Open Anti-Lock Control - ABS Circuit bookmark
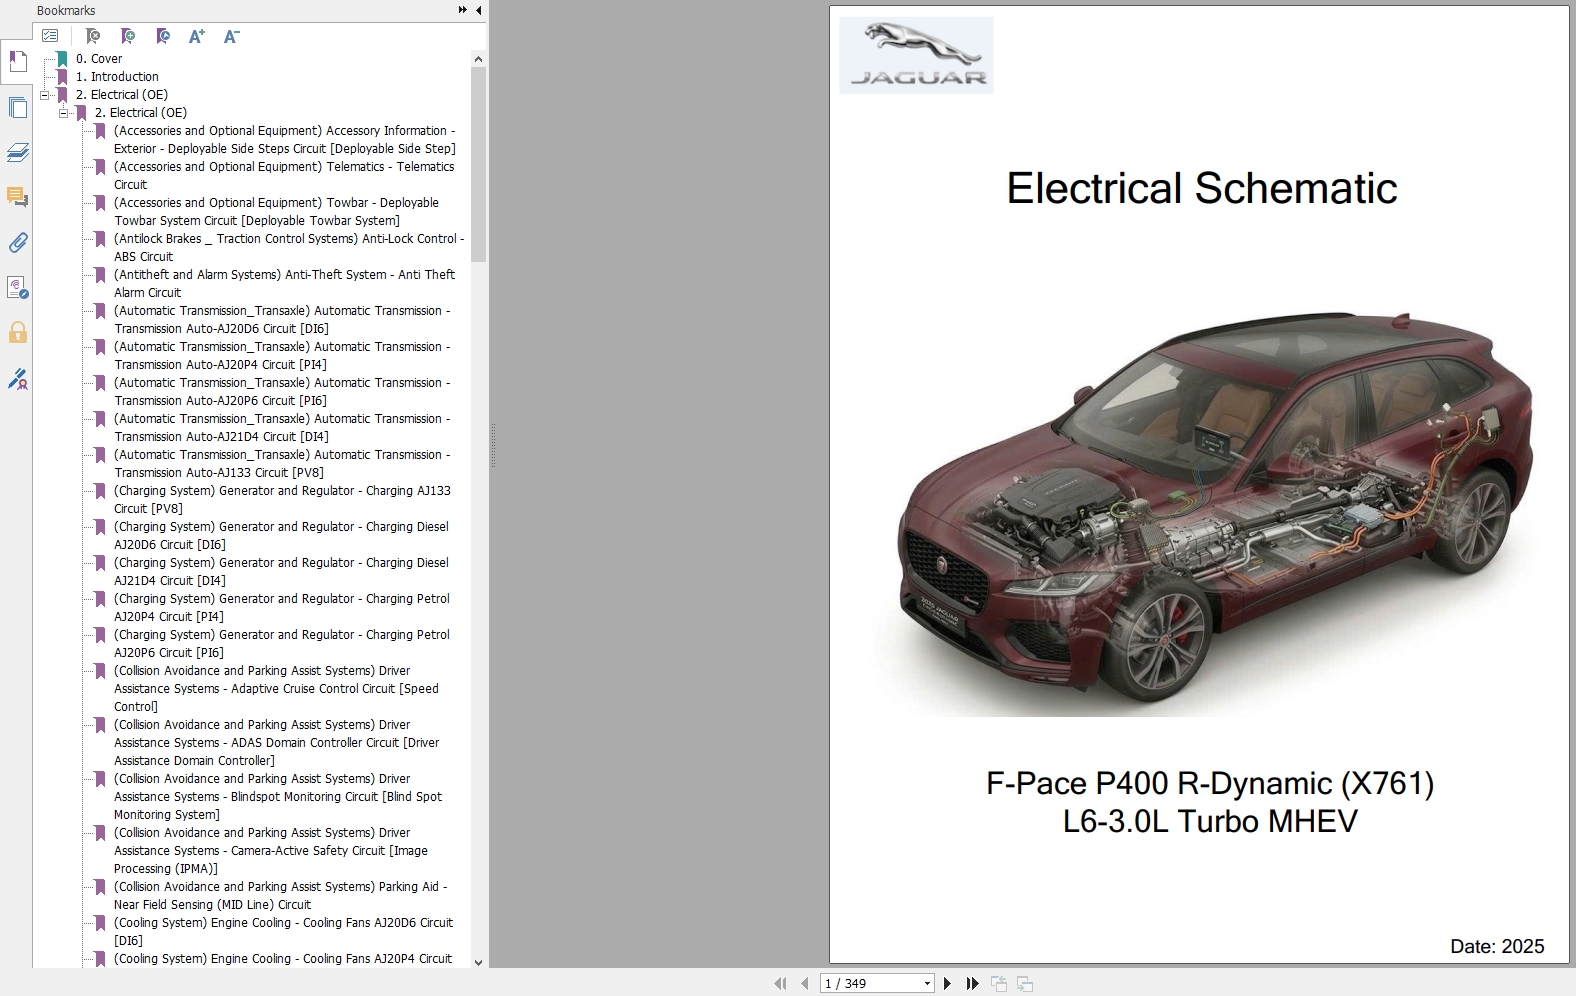This screenshot has height=996, width=1576. tap(289, 248)
